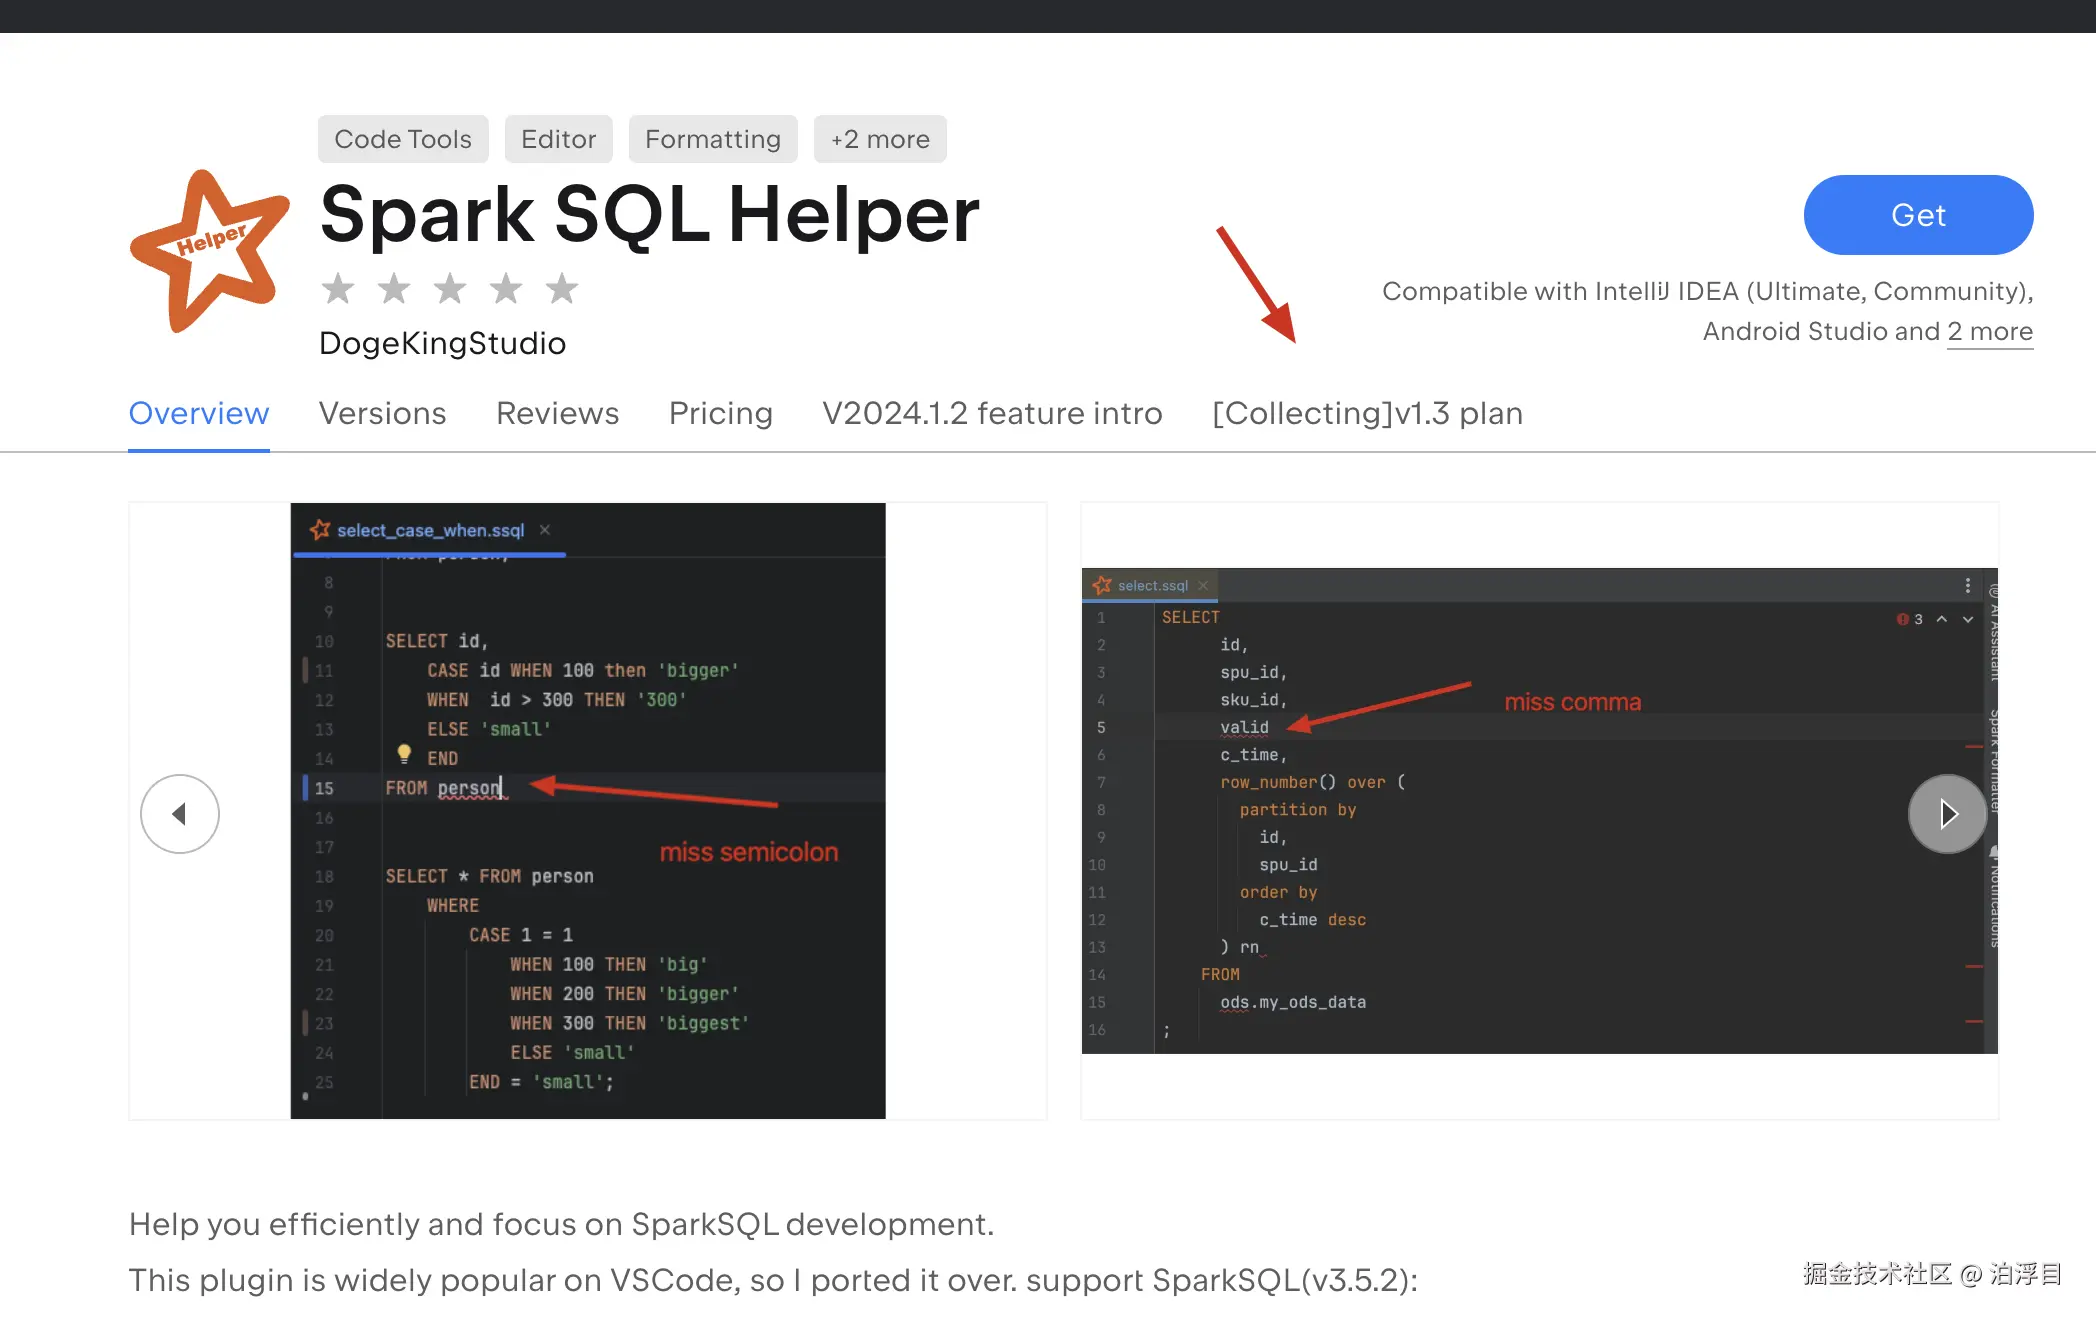Open the select_case_when.ssql screenshot thumbnail

coord(588,811)
